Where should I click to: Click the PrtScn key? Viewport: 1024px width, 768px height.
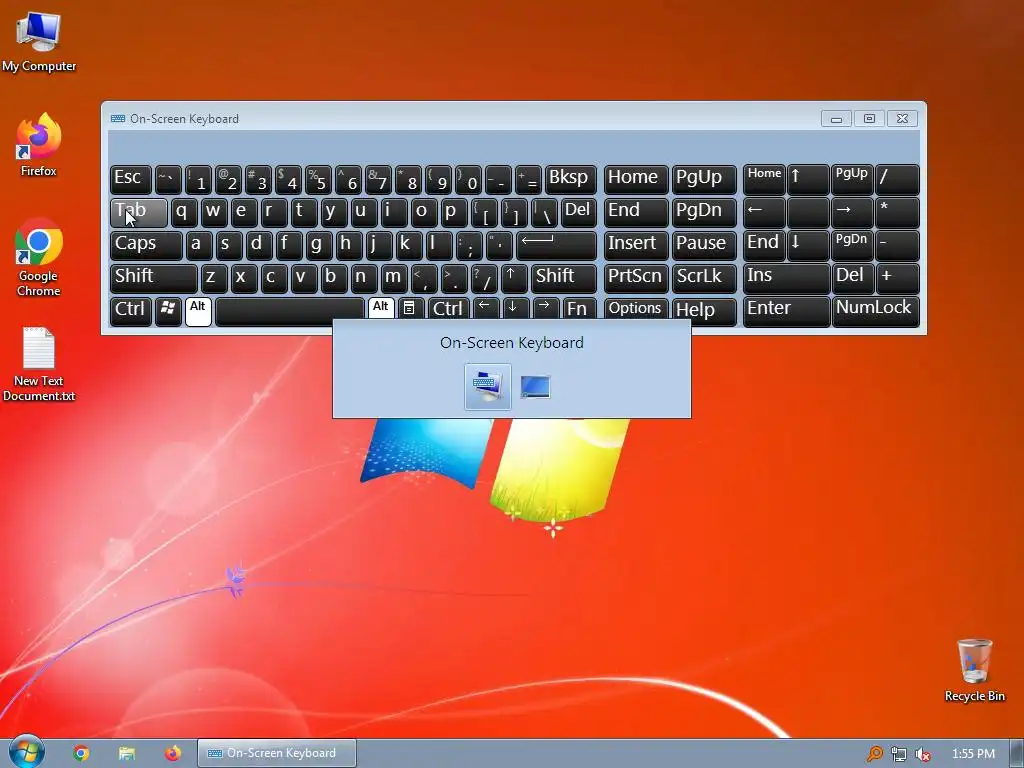click(x=635, y=278)
